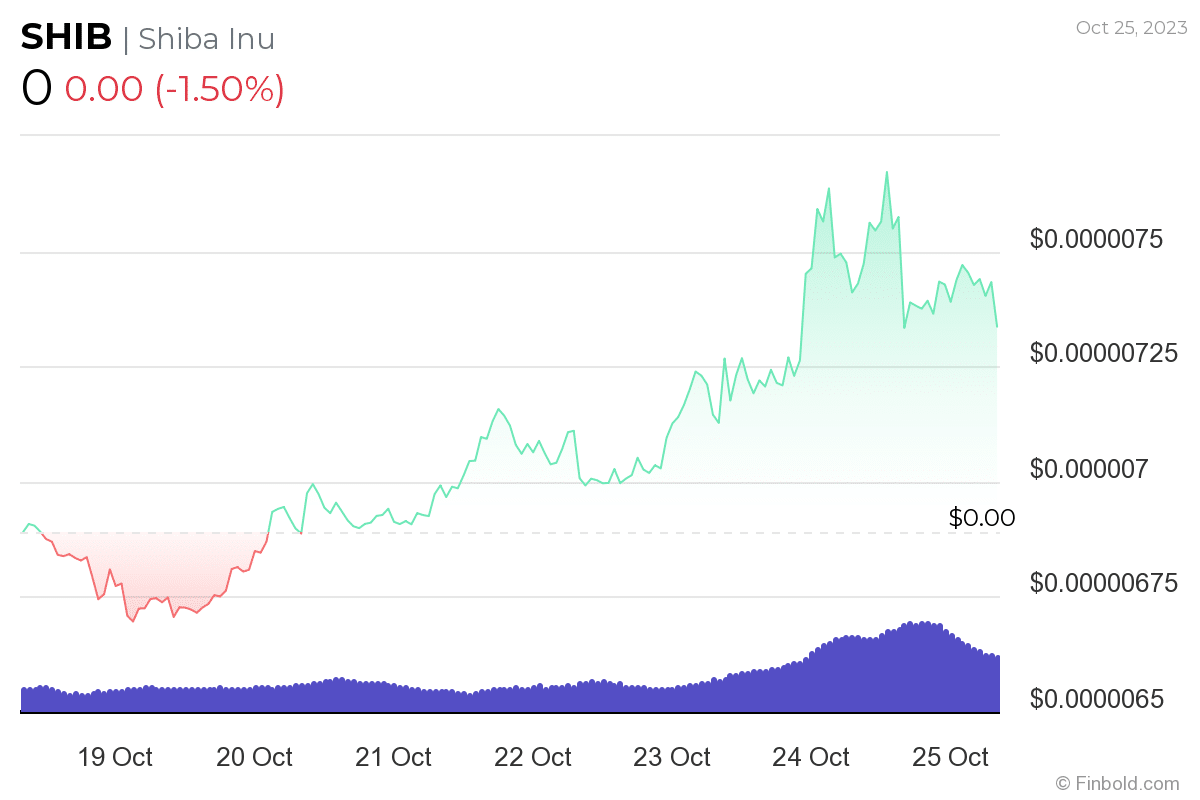
Task: Click the $0.0000065 price axis label
Action: [x=1096, y=698]
